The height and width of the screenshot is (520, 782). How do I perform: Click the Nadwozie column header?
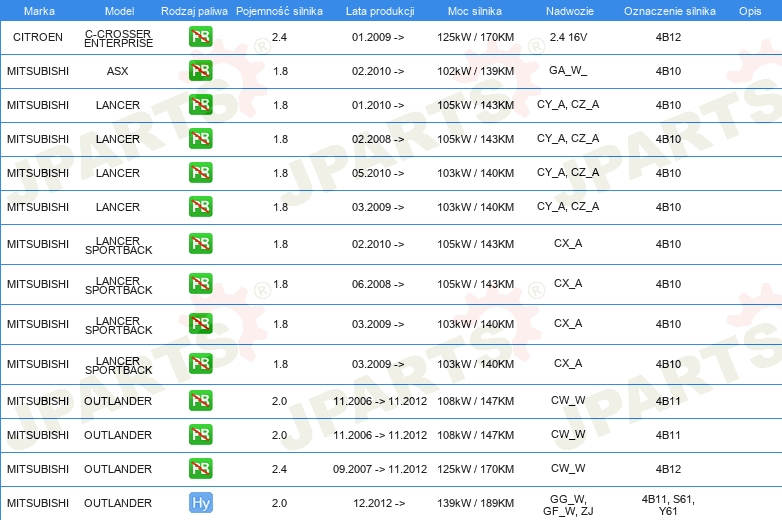point(570,11)
